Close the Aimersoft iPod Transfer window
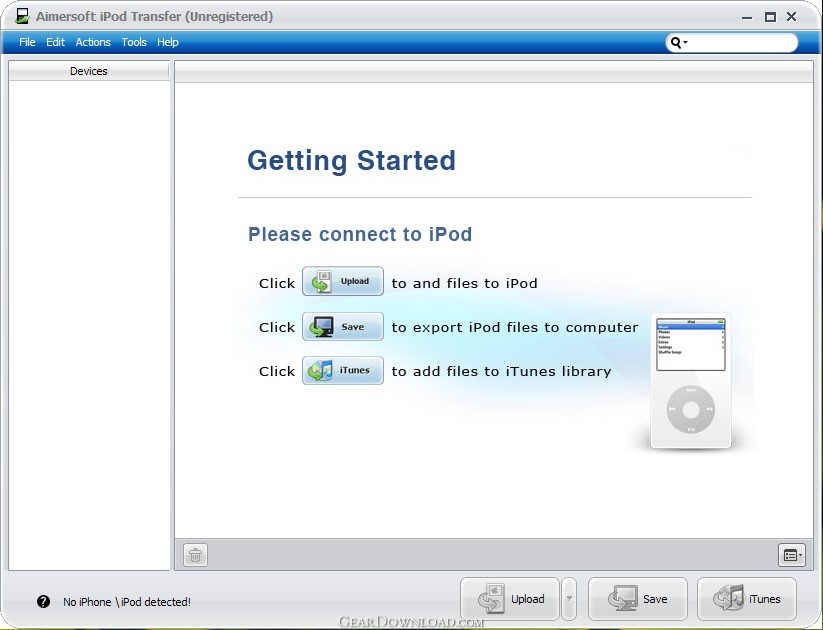Screen dimensions: 823x630 [x=792, y=17]
